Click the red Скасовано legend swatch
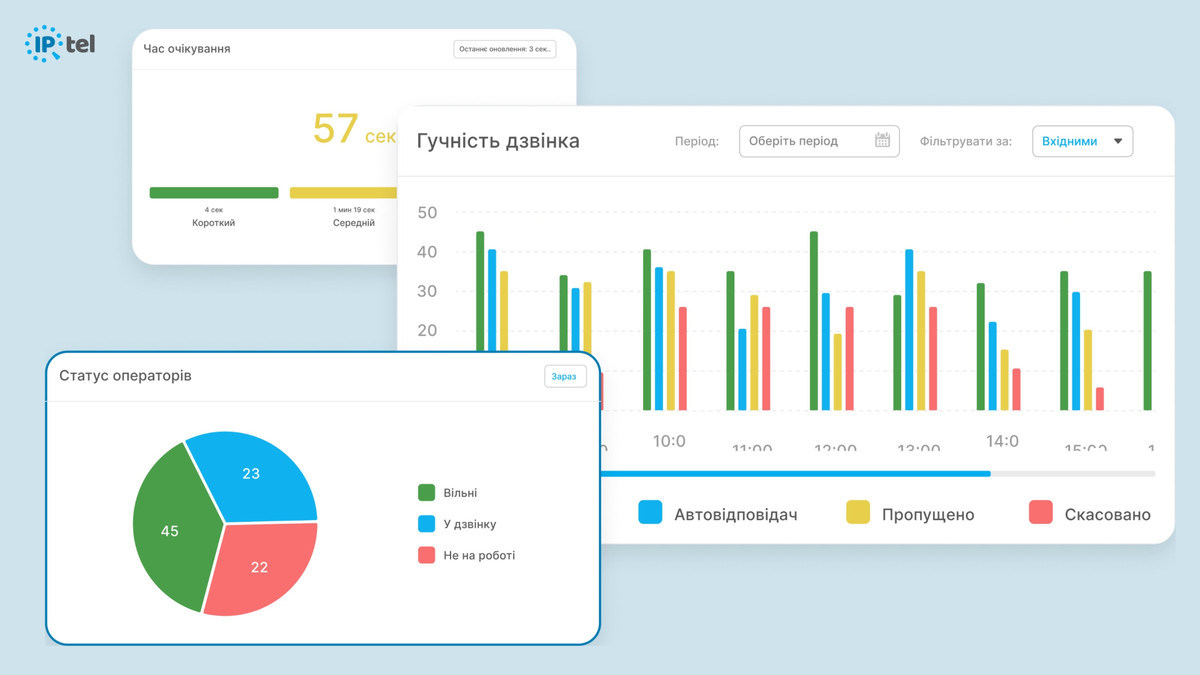 1041,513
